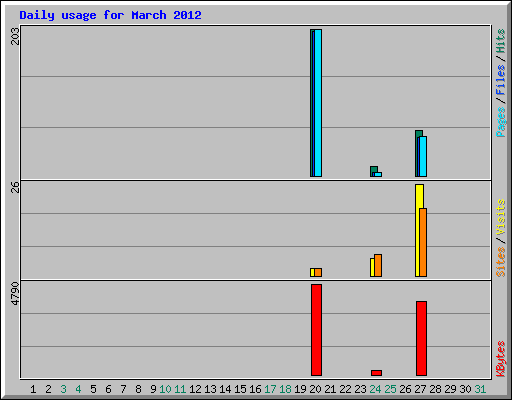Click day 29 on the x-axis
Image resolution: width=512 pixels, height=400 pixels.
pos(450,389)
